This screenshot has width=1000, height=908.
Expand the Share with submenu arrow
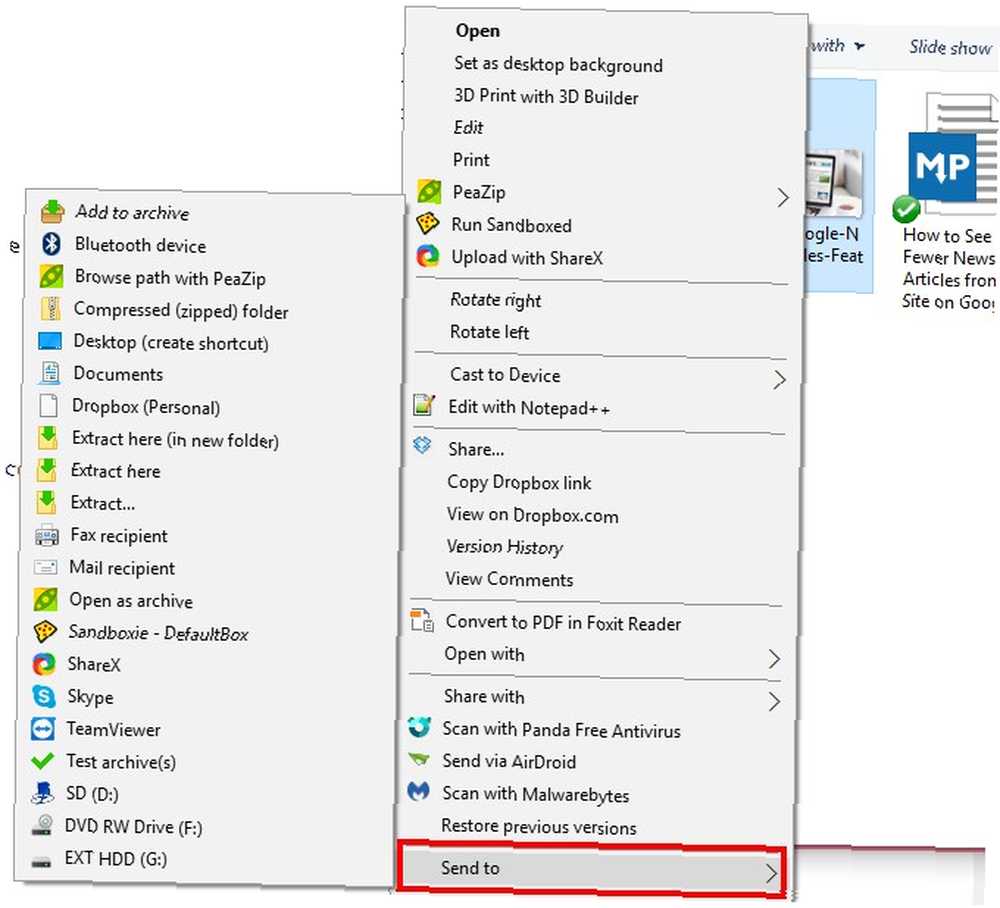click(774, 702)
